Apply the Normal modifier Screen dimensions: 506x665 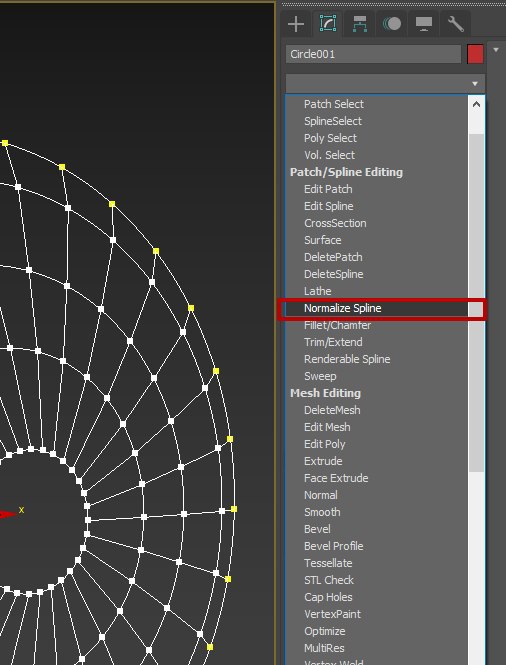tap(321, 495)
